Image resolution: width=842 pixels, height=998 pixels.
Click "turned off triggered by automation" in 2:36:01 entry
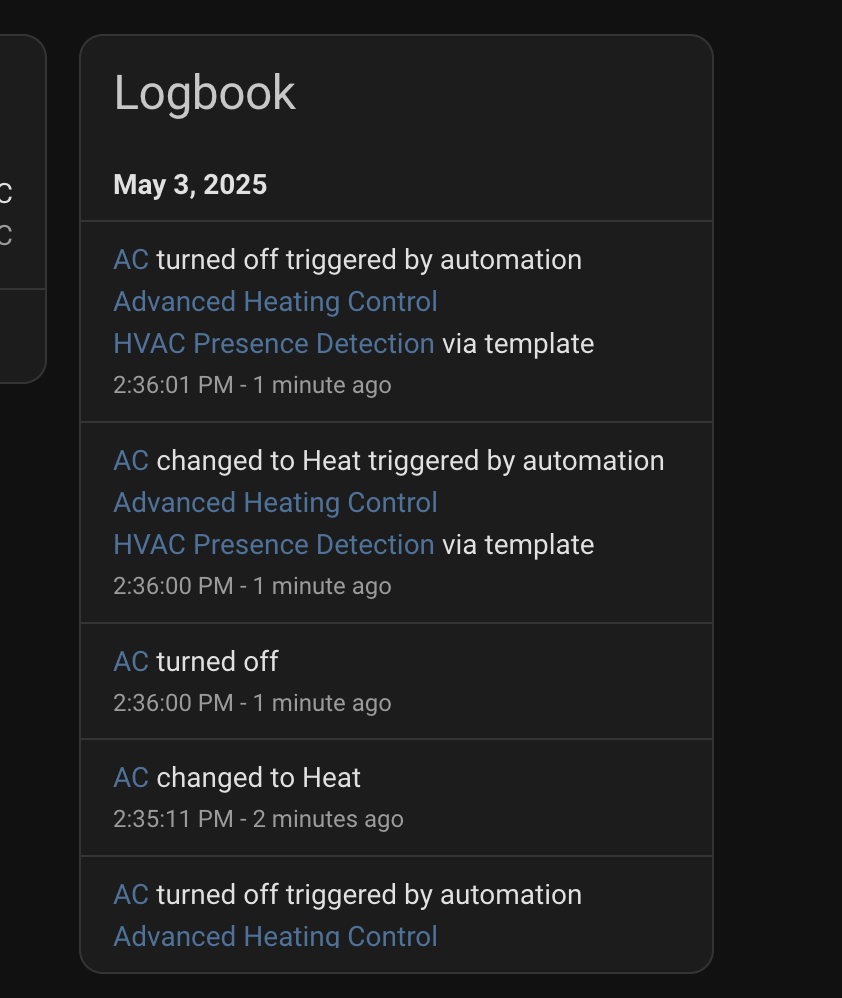369,260
